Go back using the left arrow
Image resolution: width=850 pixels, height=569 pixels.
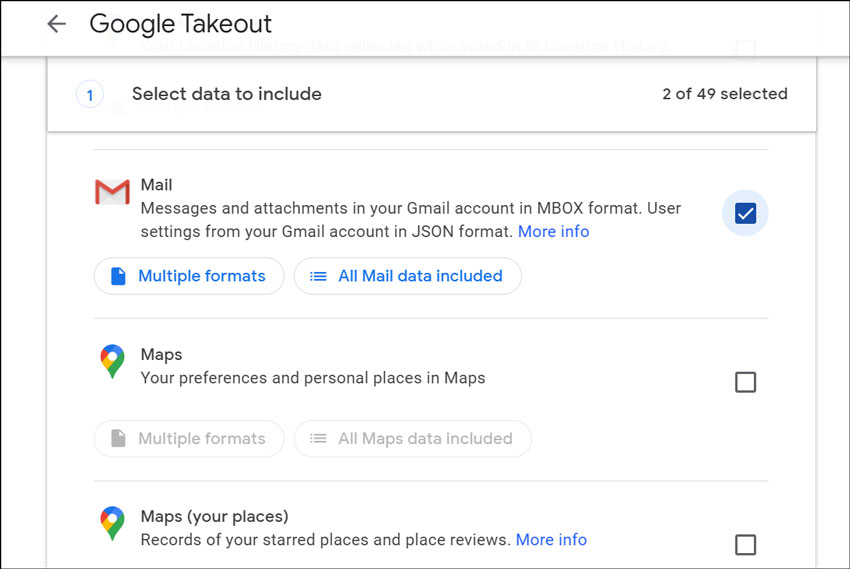click(56, 24)
